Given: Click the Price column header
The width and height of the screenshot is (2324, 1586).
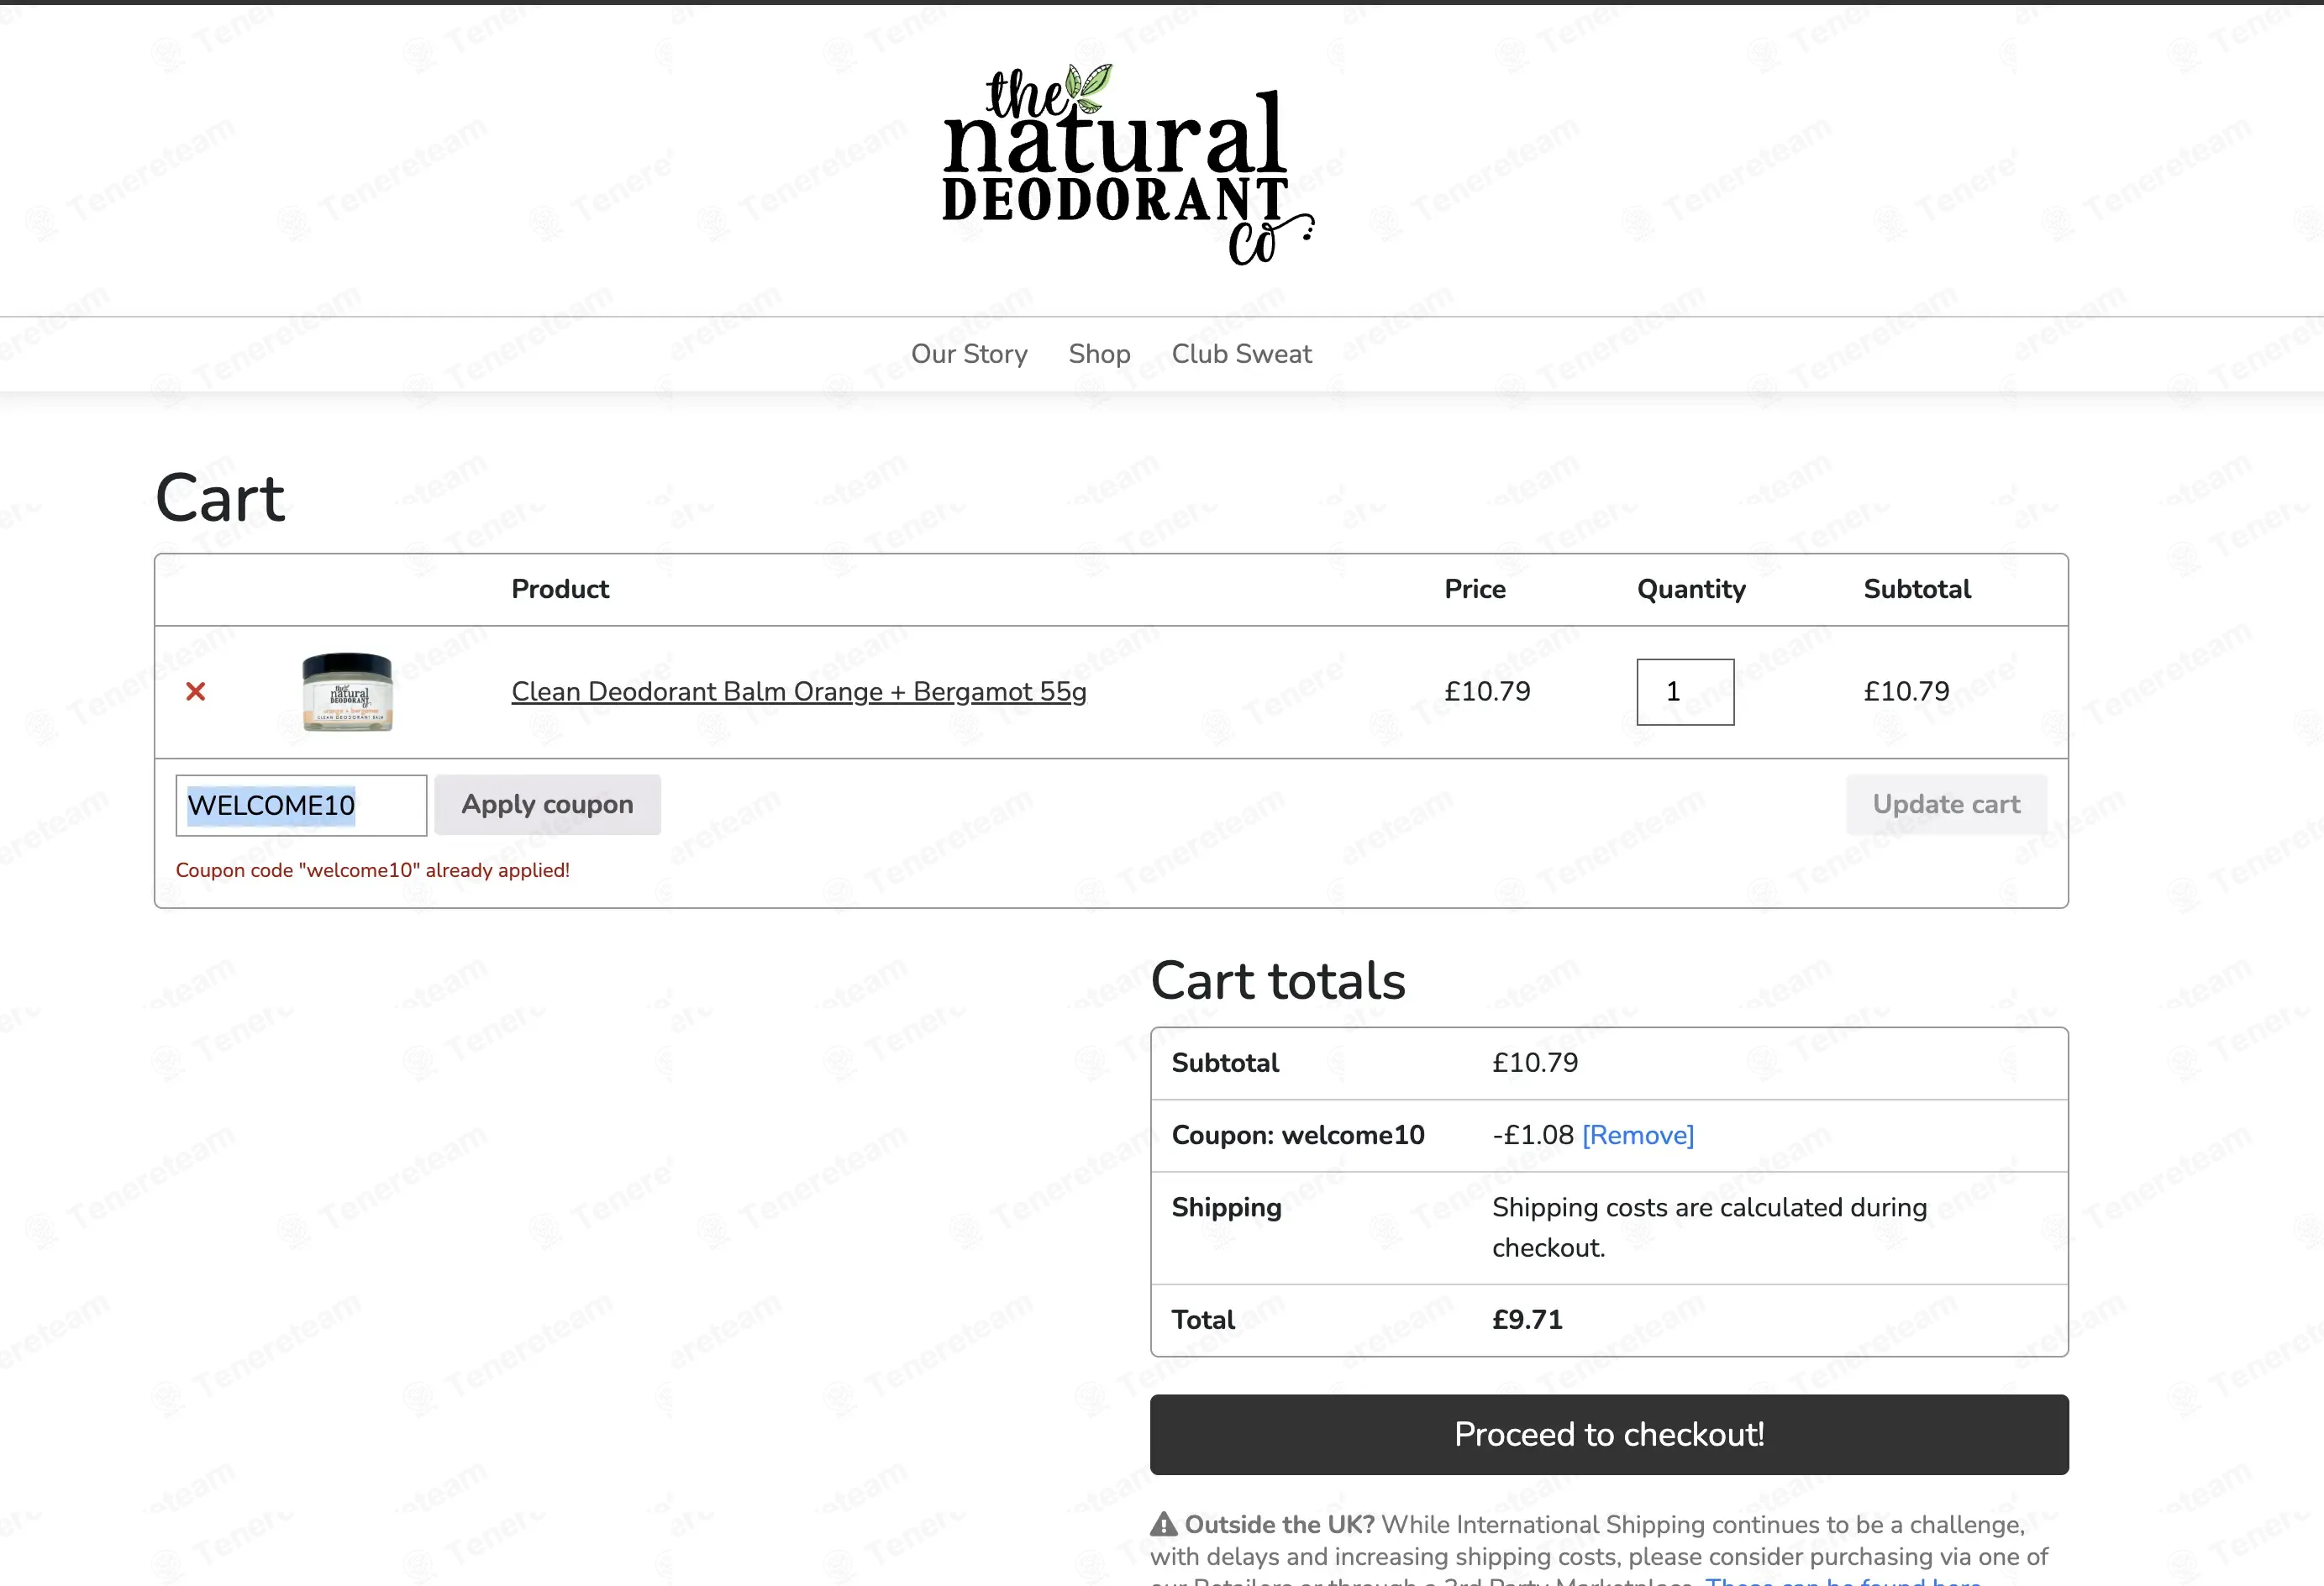Looking at the screenshot, I should (x=1475, y=589).
